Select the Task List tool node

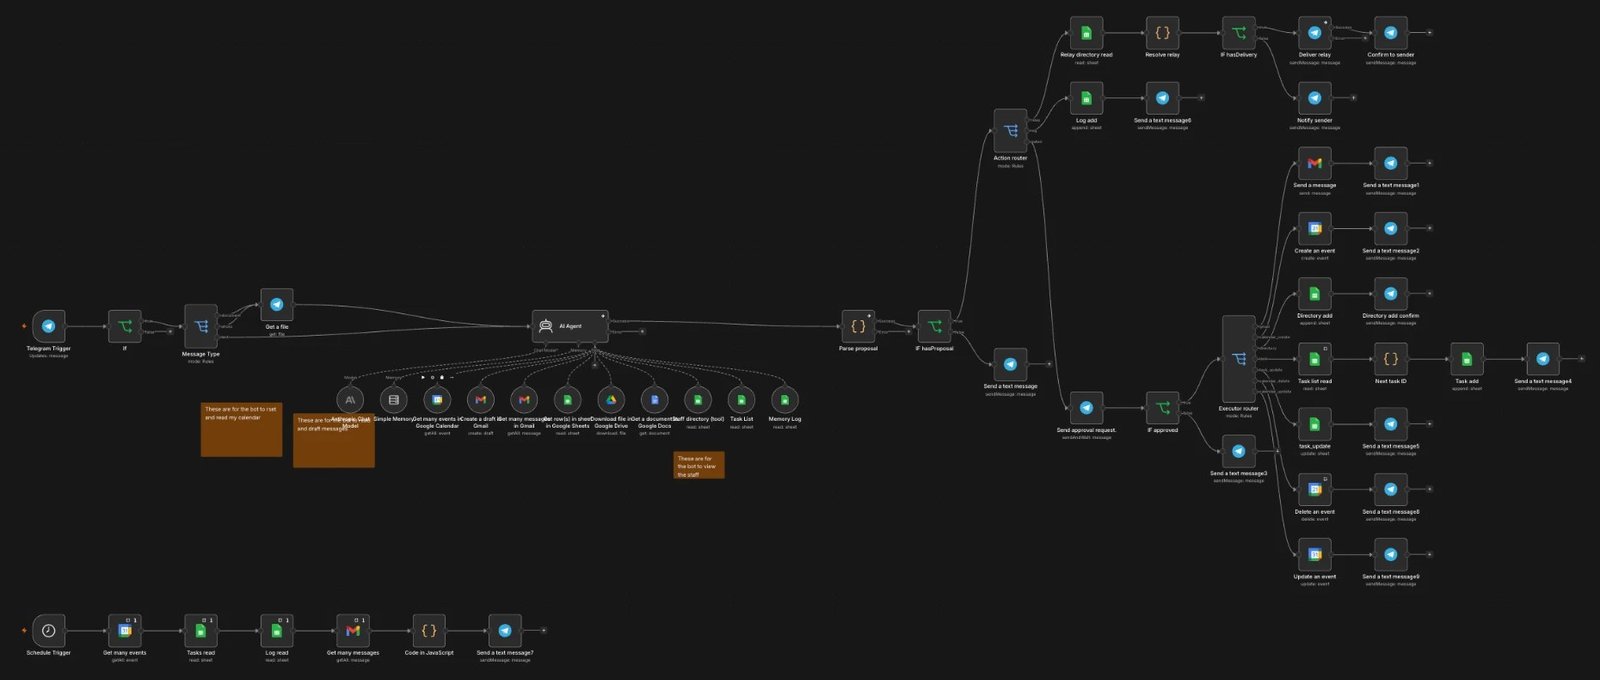tap(742, 400)
